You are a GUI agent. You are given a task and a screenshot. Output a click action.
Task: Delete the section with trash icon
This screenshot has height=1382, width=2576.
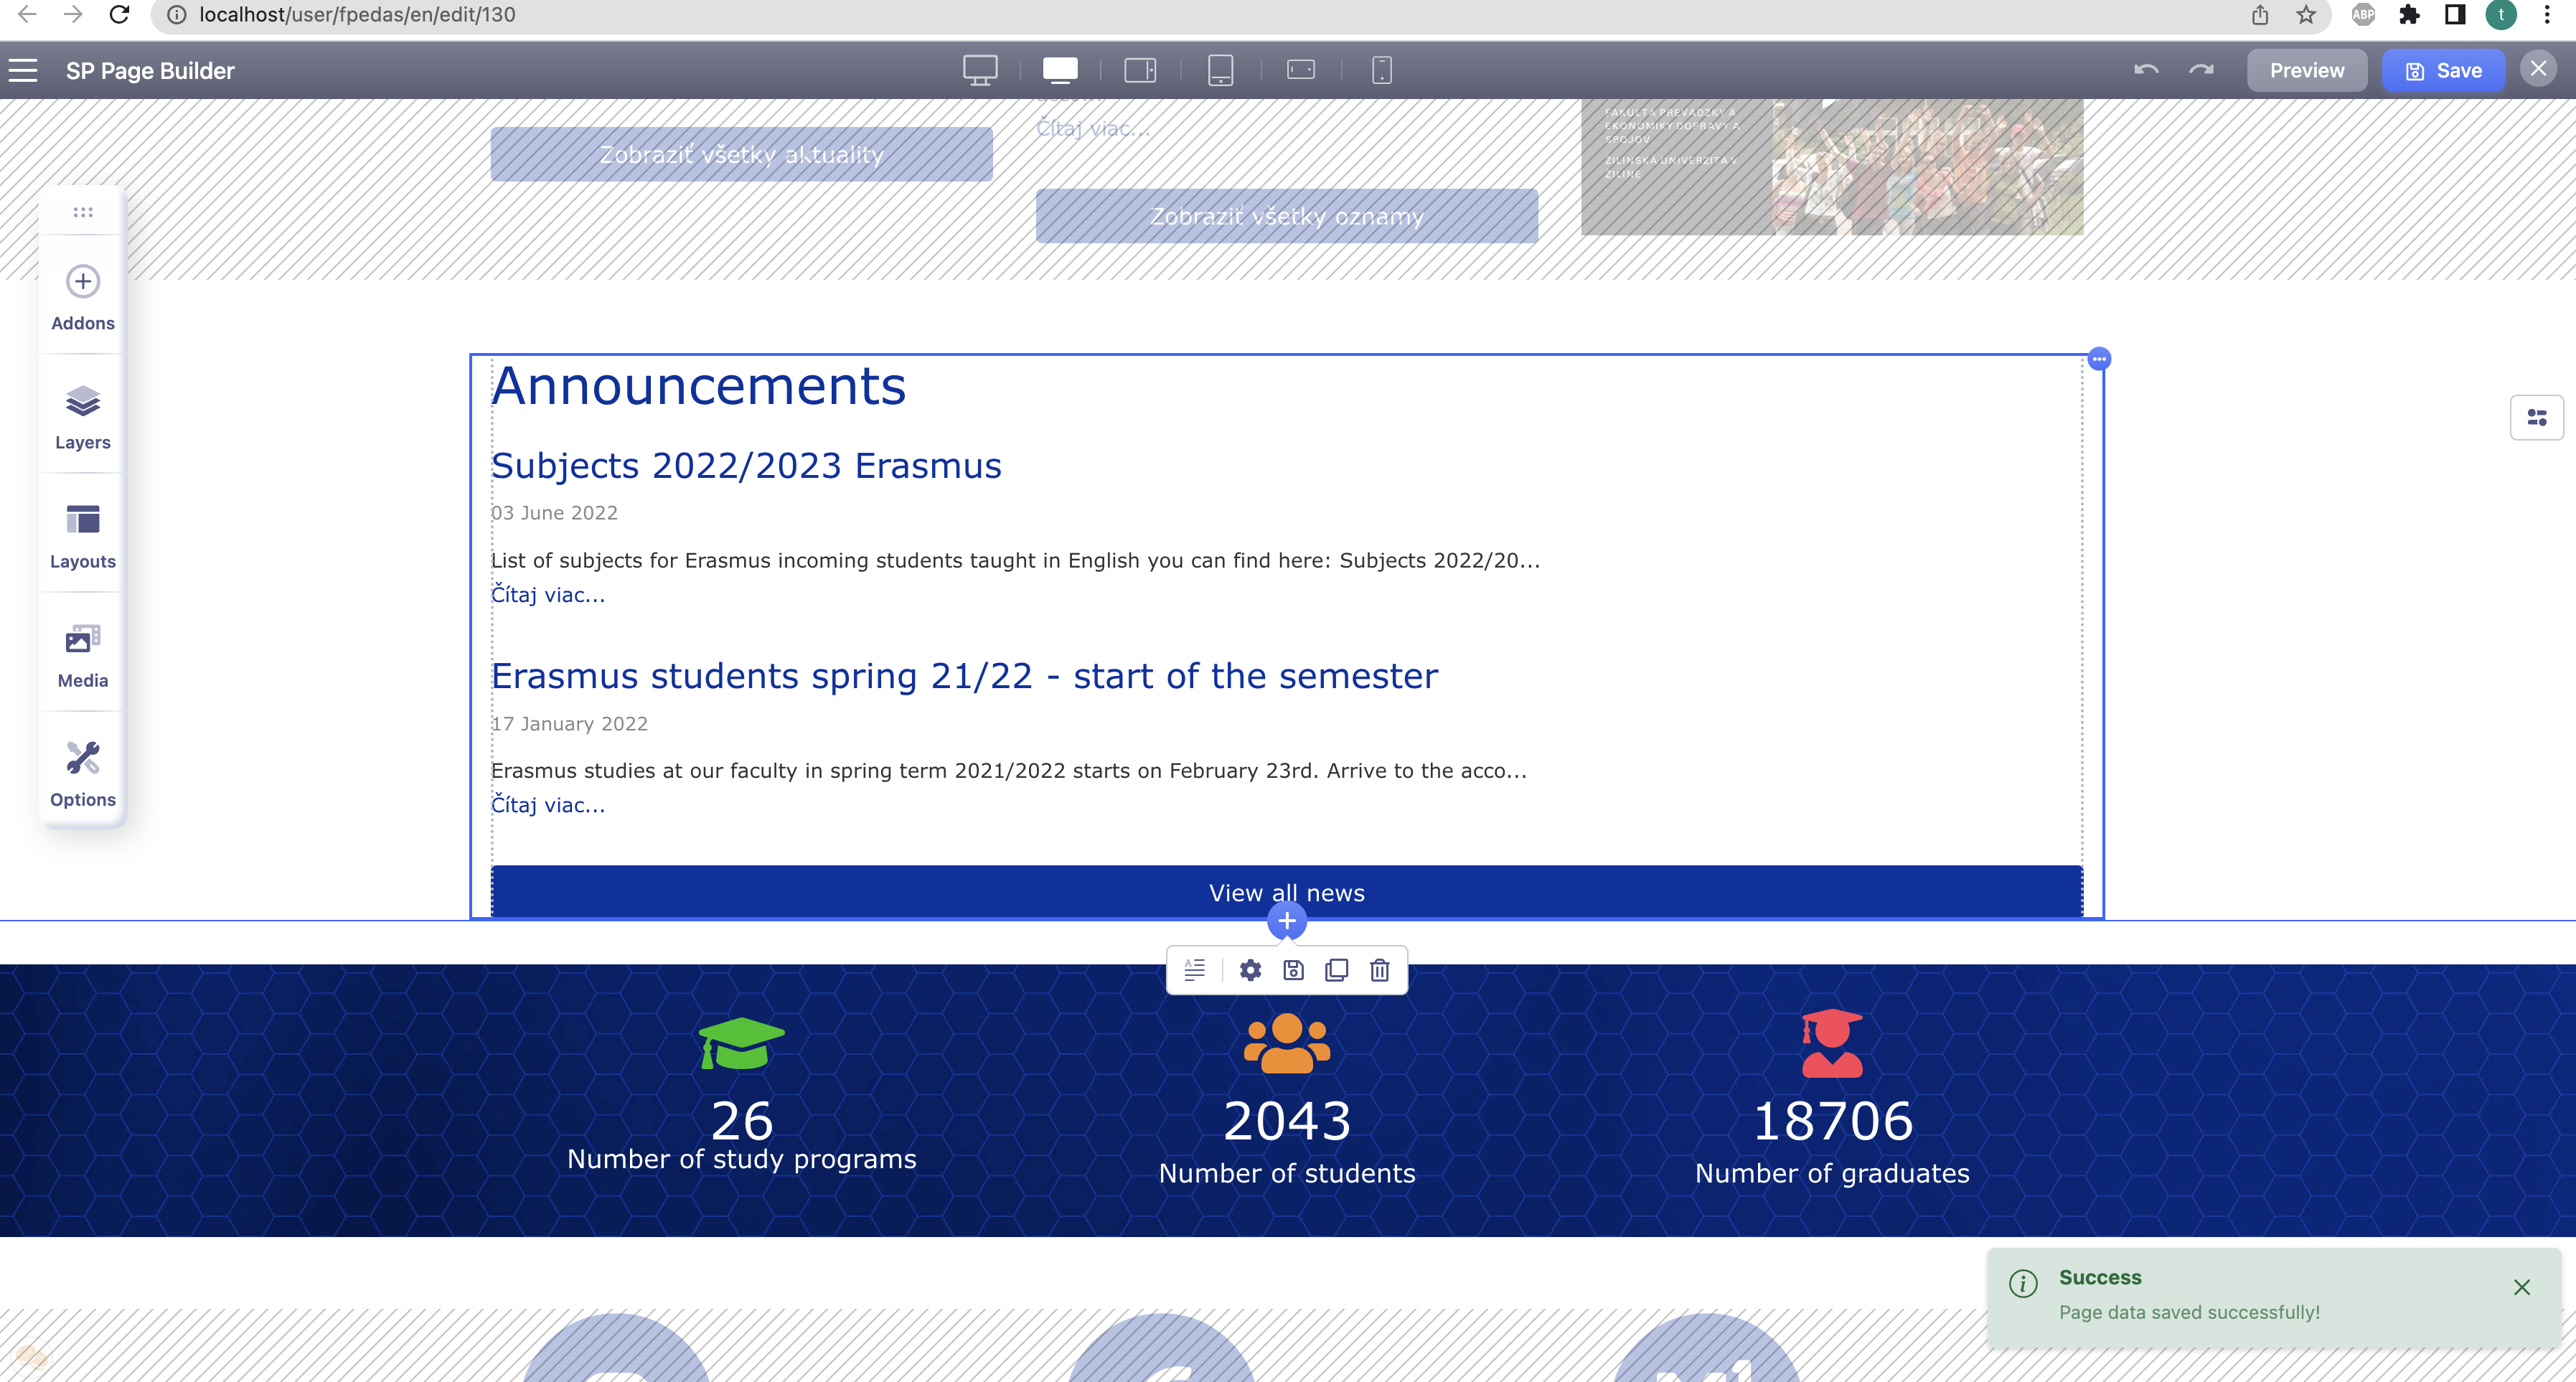coord(1380,970)
